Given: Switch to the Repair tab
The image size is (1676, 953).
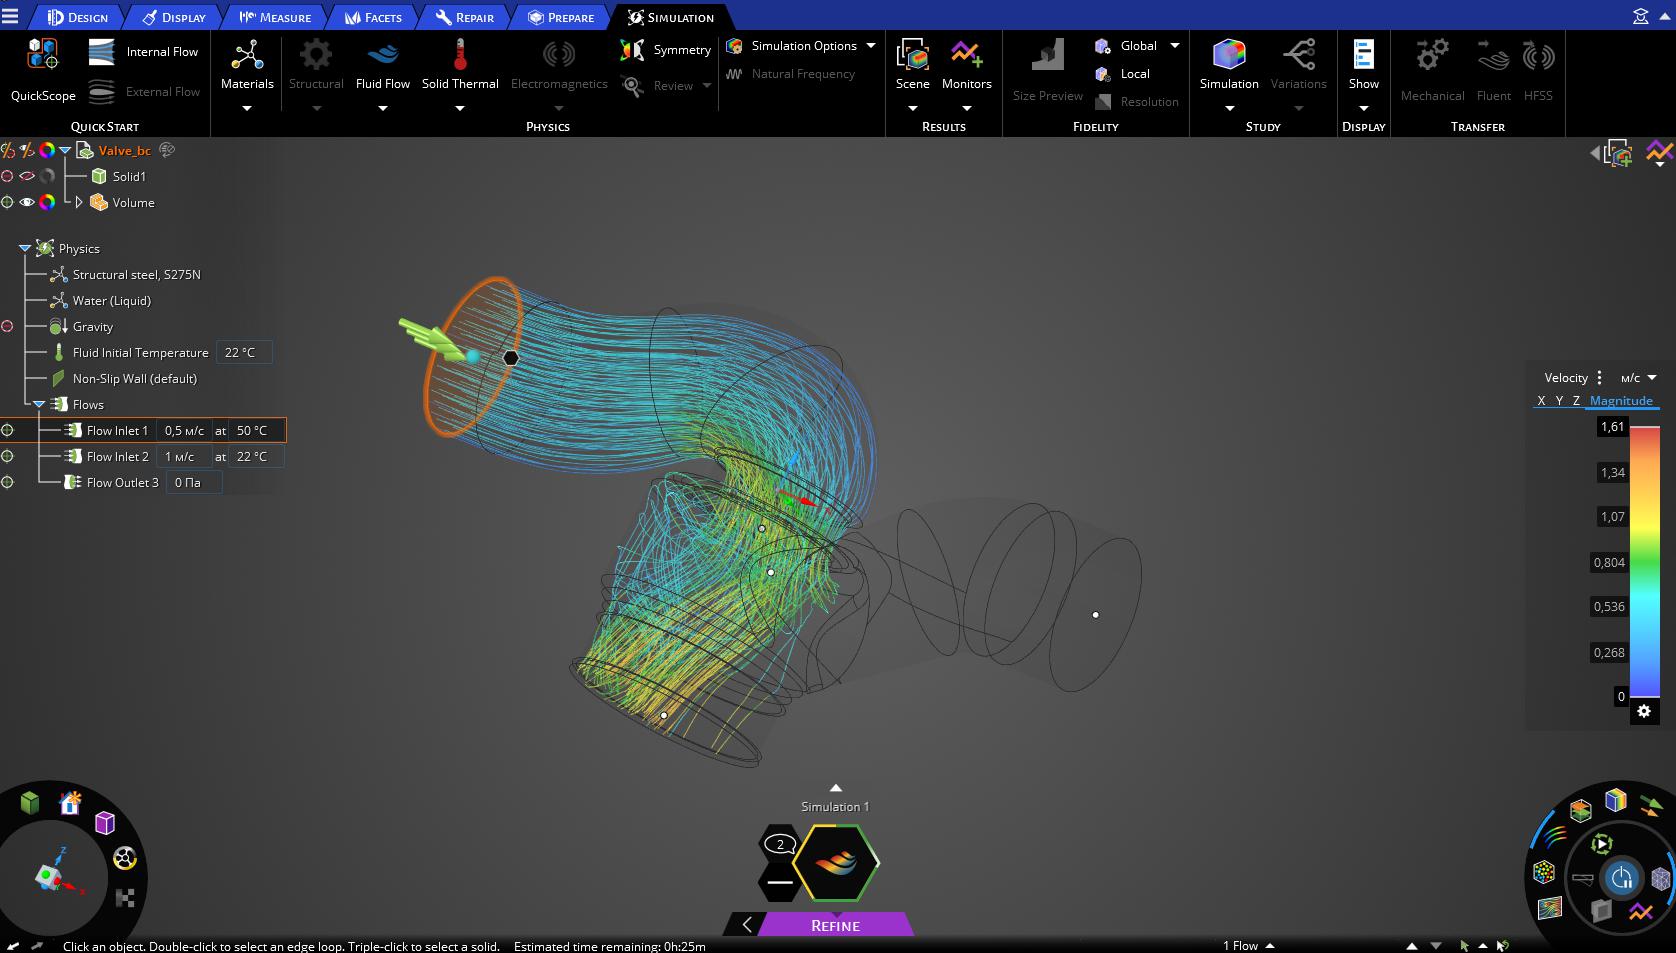Looking at the screenshot, I should pos(465,17).
